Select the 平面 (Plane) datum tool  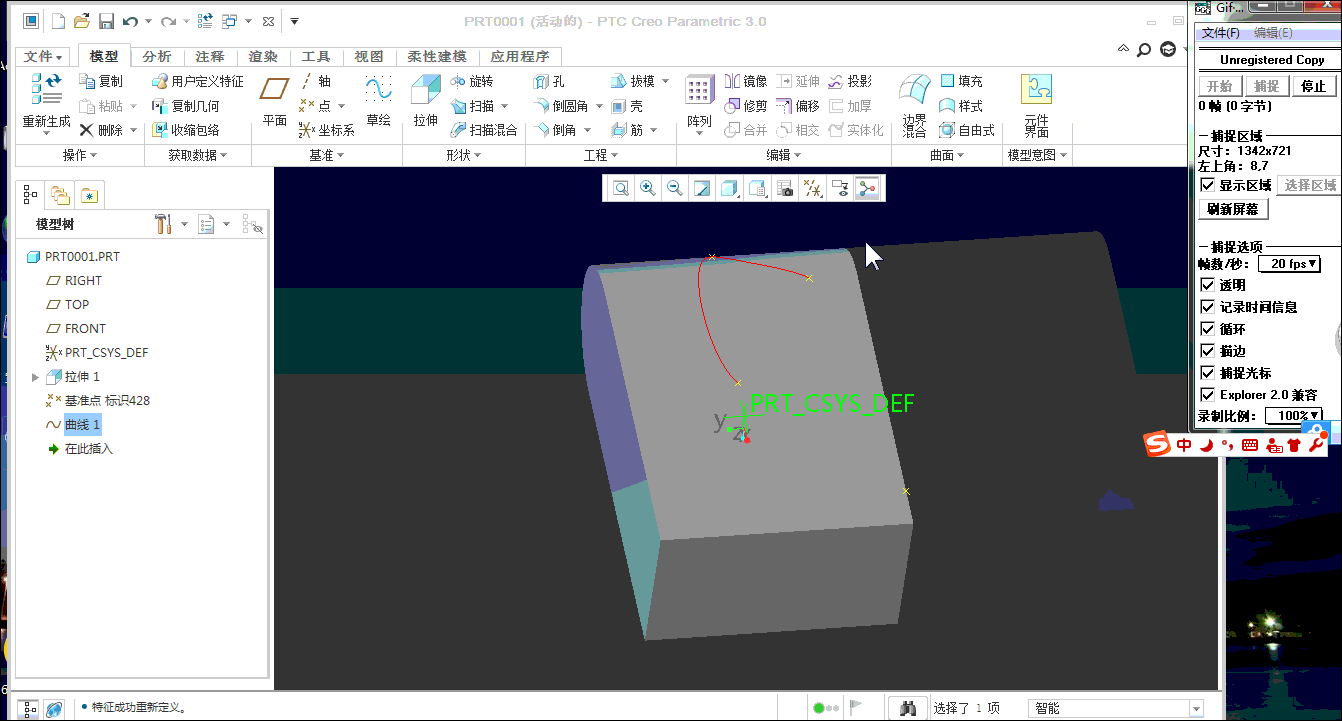point(274,102)
